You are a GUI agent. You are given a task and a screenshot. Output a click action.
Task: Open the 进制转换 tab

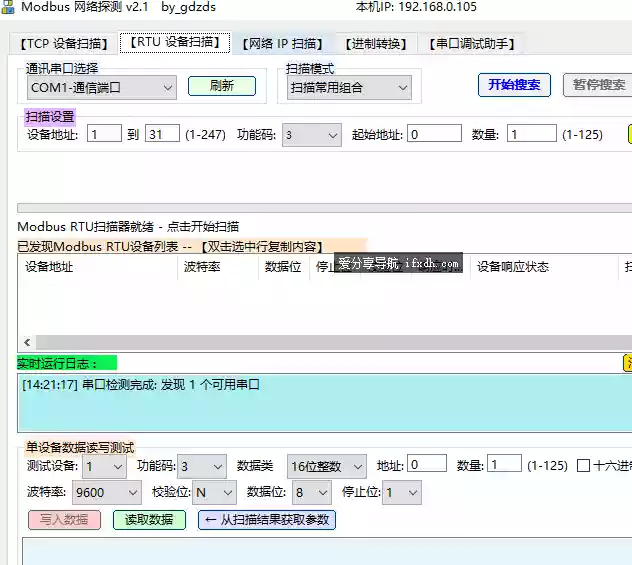(376, 44)
